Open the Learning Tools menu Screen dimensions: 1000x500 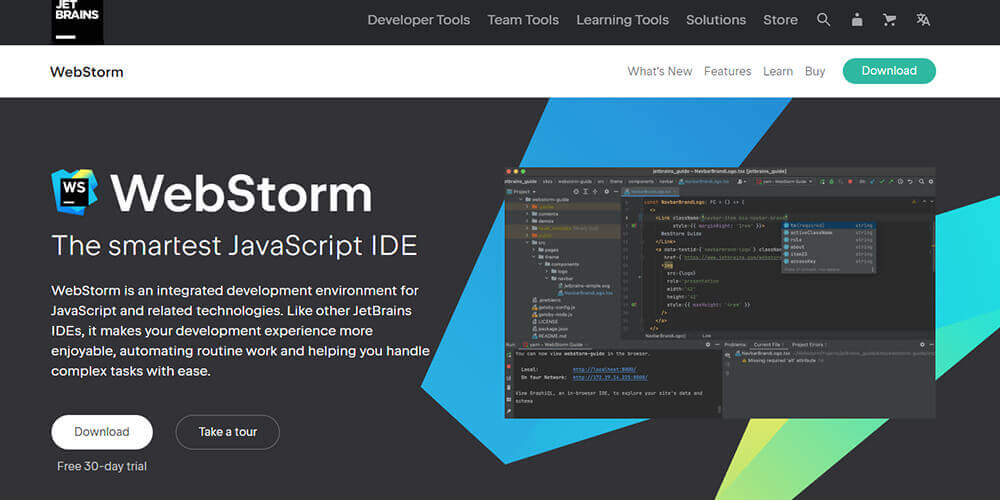(x=622, y=20)
